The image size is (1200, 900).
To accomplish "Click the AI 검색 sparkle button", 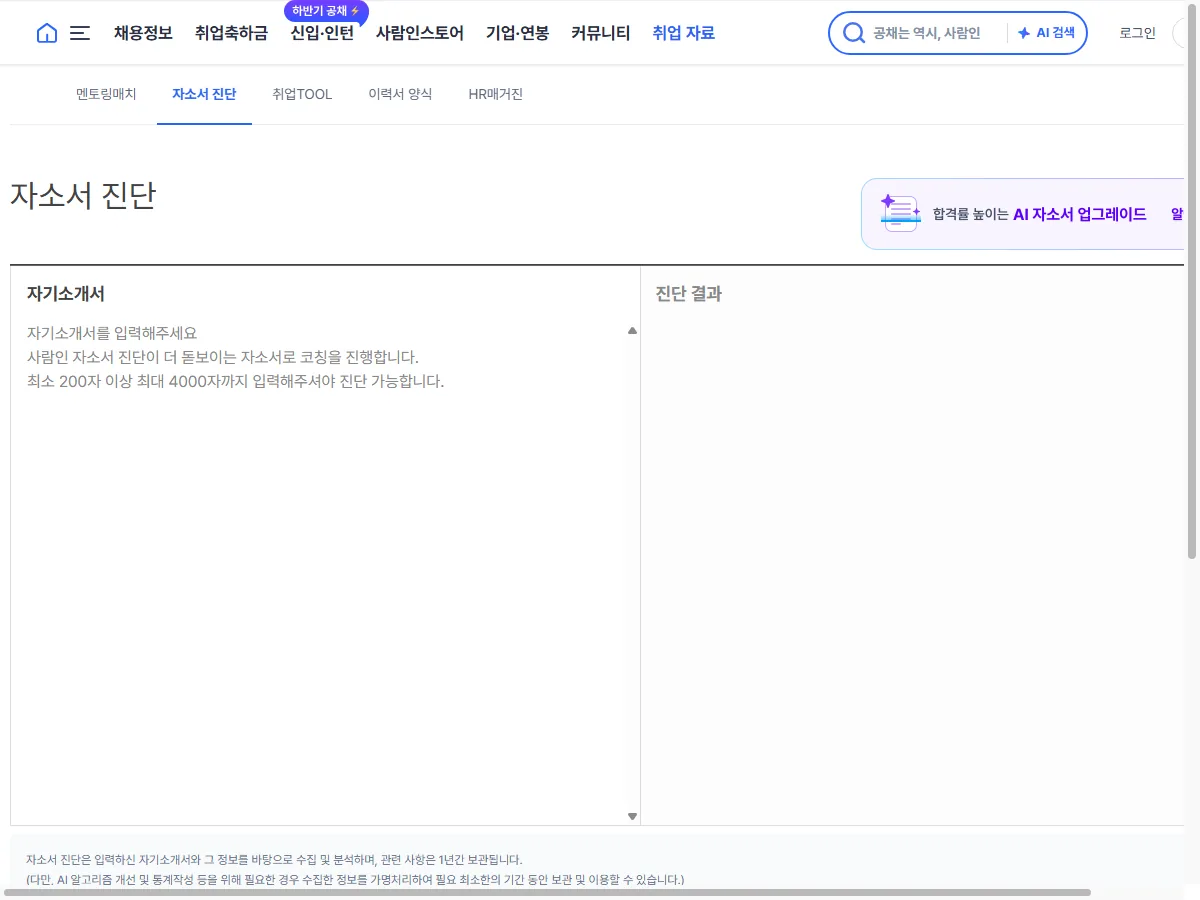I will (1046, 33).
